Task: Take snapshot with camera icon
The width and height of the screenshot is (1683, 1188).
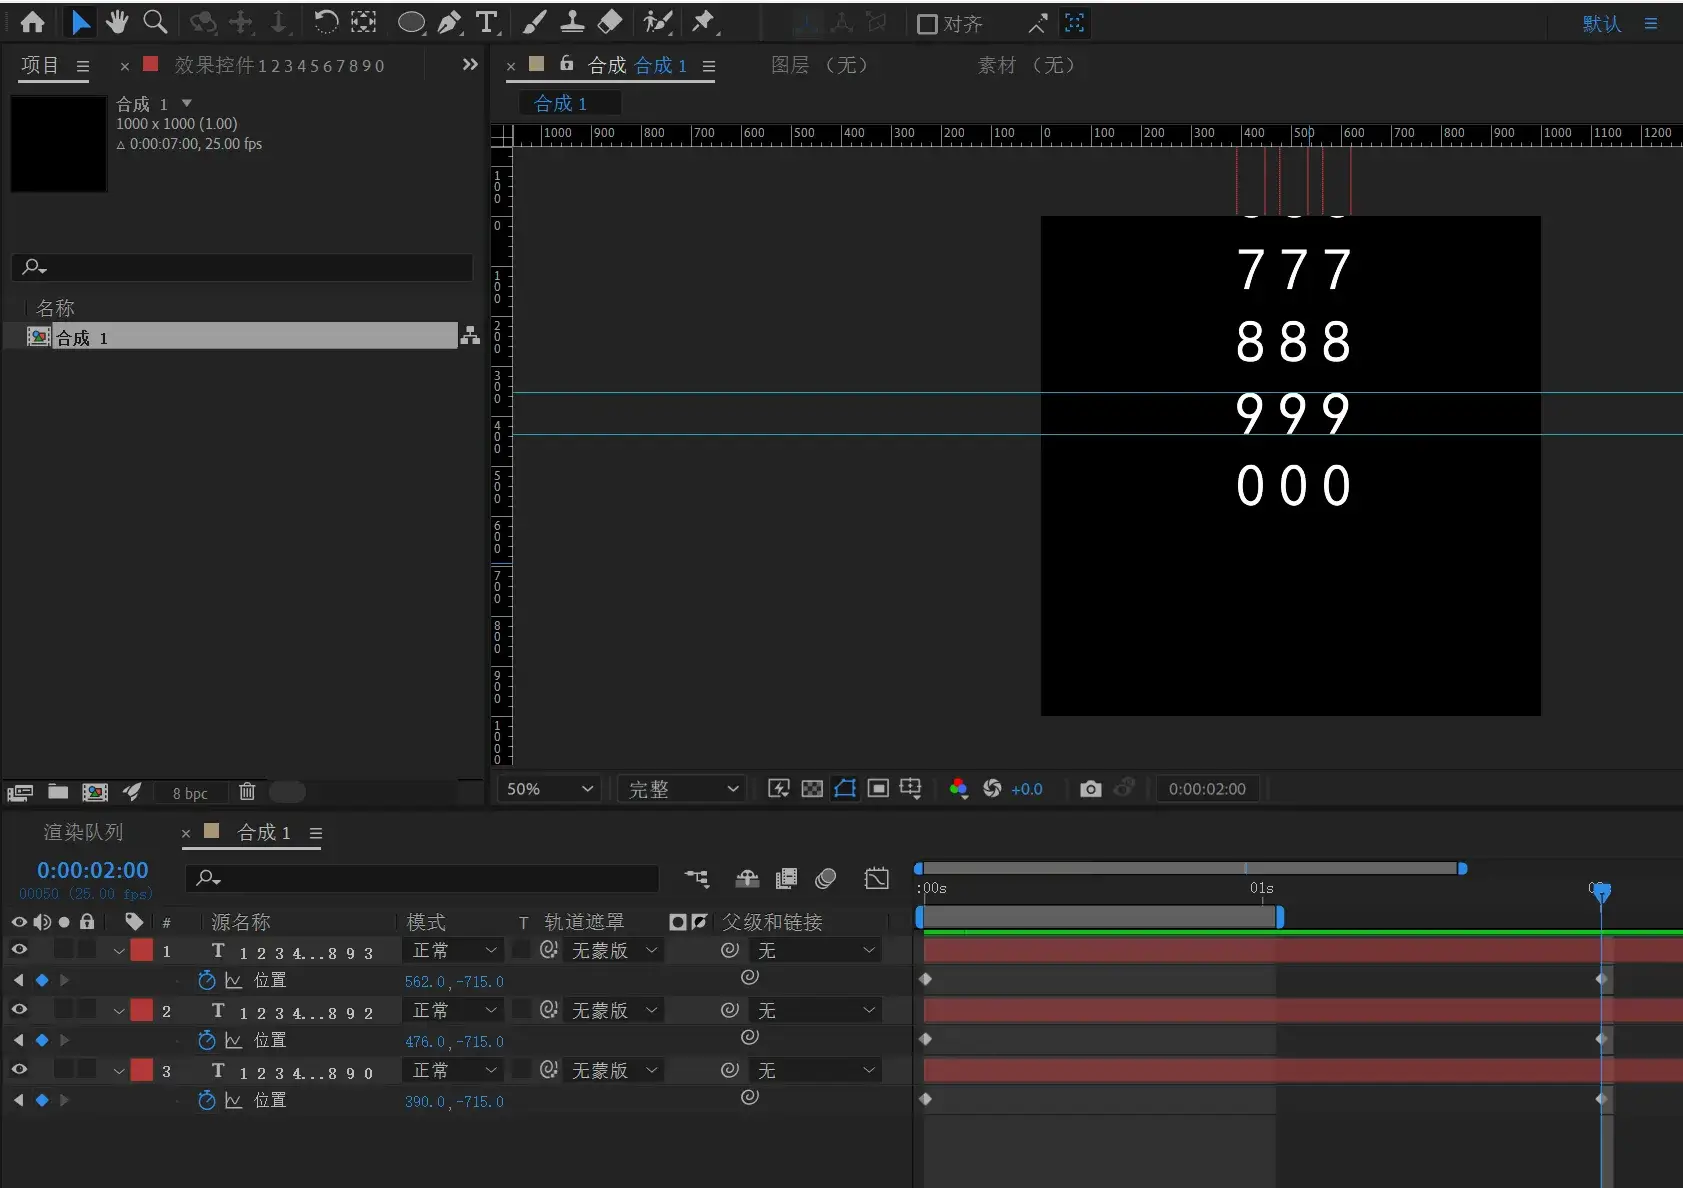Action: [x=1091, y=788]
